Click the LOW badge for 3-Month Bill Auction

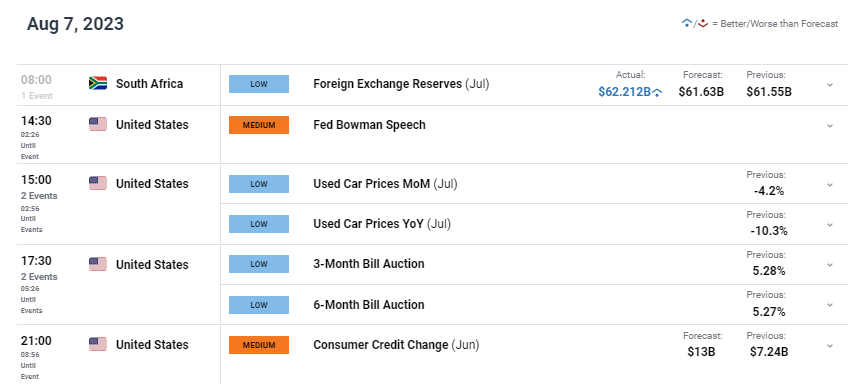(259, 264)
